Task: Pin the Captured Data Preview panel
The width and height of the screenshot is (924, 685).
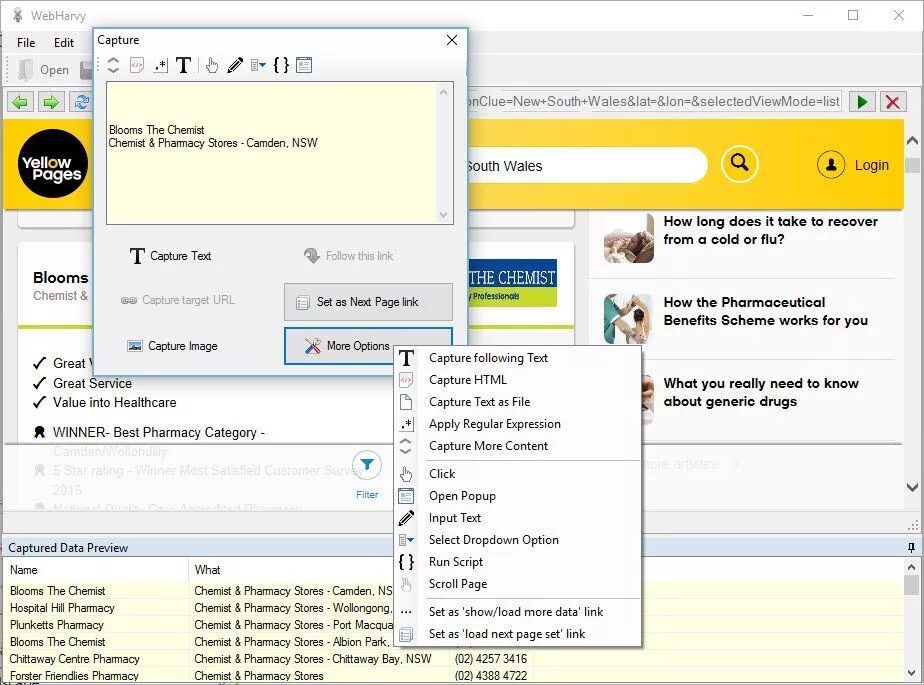Action: tap(911, 548)
